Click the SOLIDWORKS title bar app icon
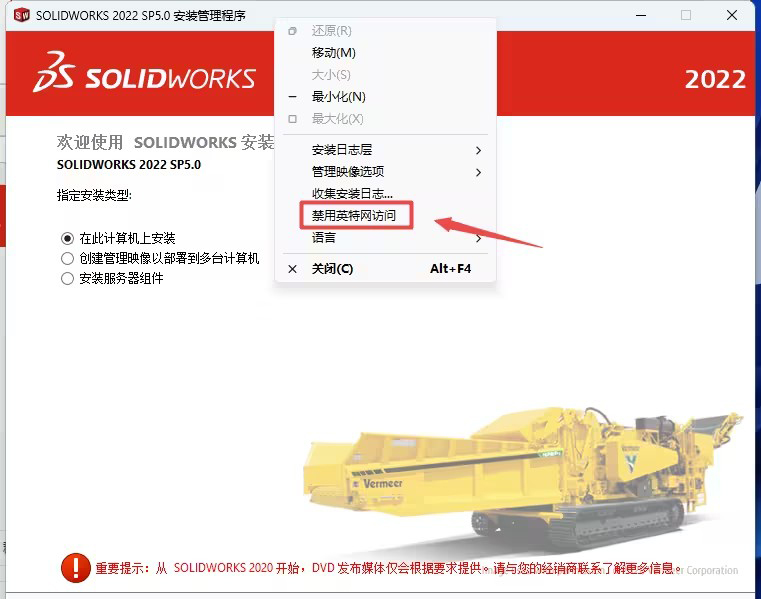This screenshot has width=761, height=599. coord(22,16)
